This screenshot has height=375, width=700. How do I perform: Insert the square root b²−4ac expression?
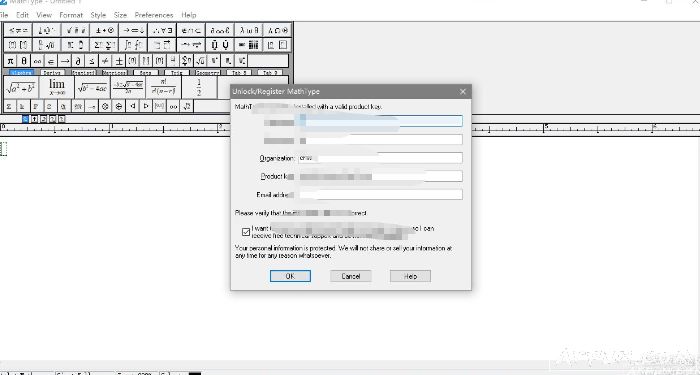(92, 88)
